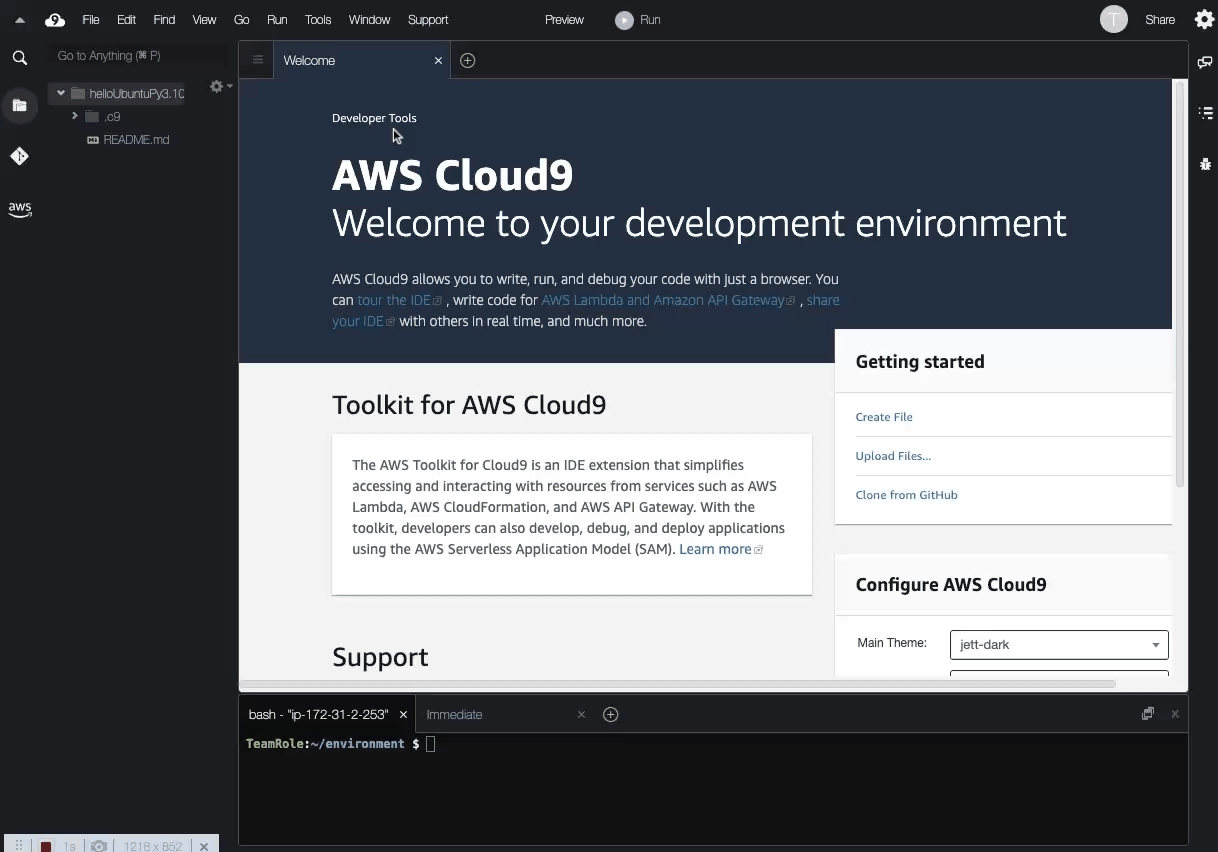Close the screen recorder bar
Image resolution: width=1218 pixels, height=852 pixels.
204,846
